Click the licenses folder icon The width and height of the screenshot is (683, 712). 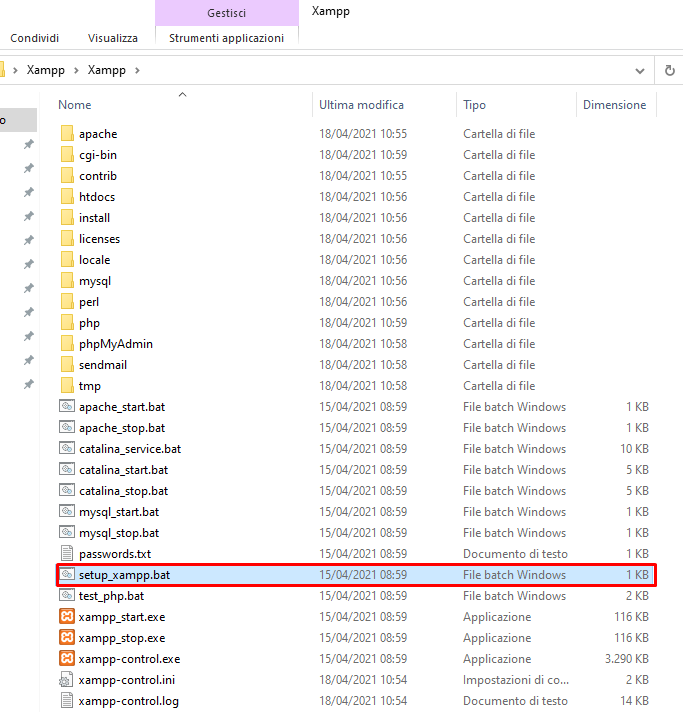[67, 238]
